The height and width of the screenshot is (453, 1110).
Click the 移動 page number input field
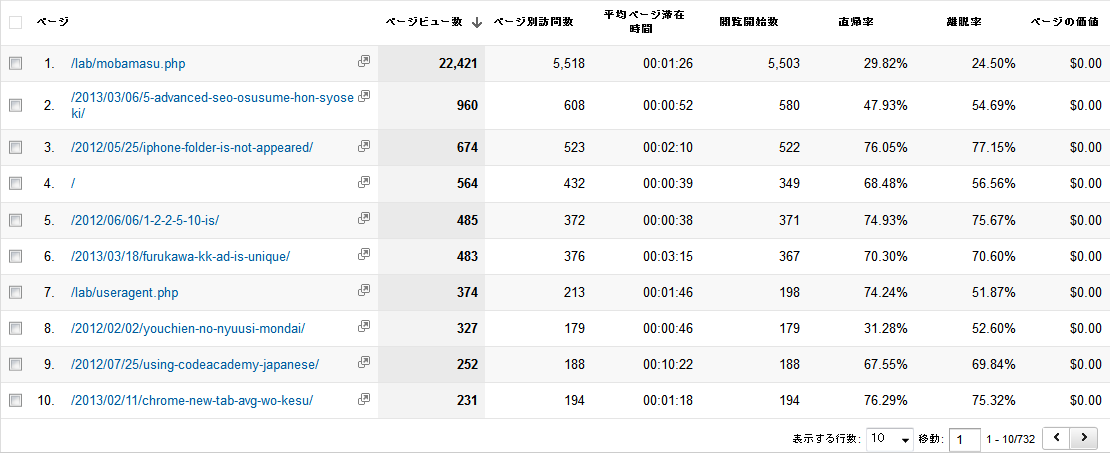pyautogui.click(x=964, y=439)
